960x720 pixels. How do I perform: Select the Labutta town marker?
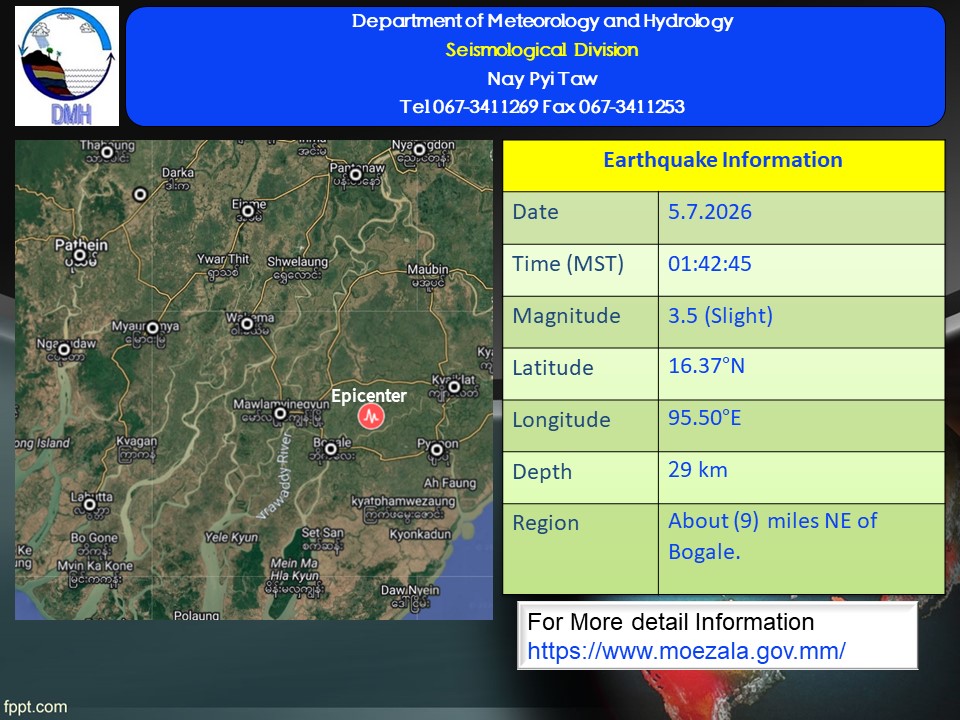click(90, 504)
